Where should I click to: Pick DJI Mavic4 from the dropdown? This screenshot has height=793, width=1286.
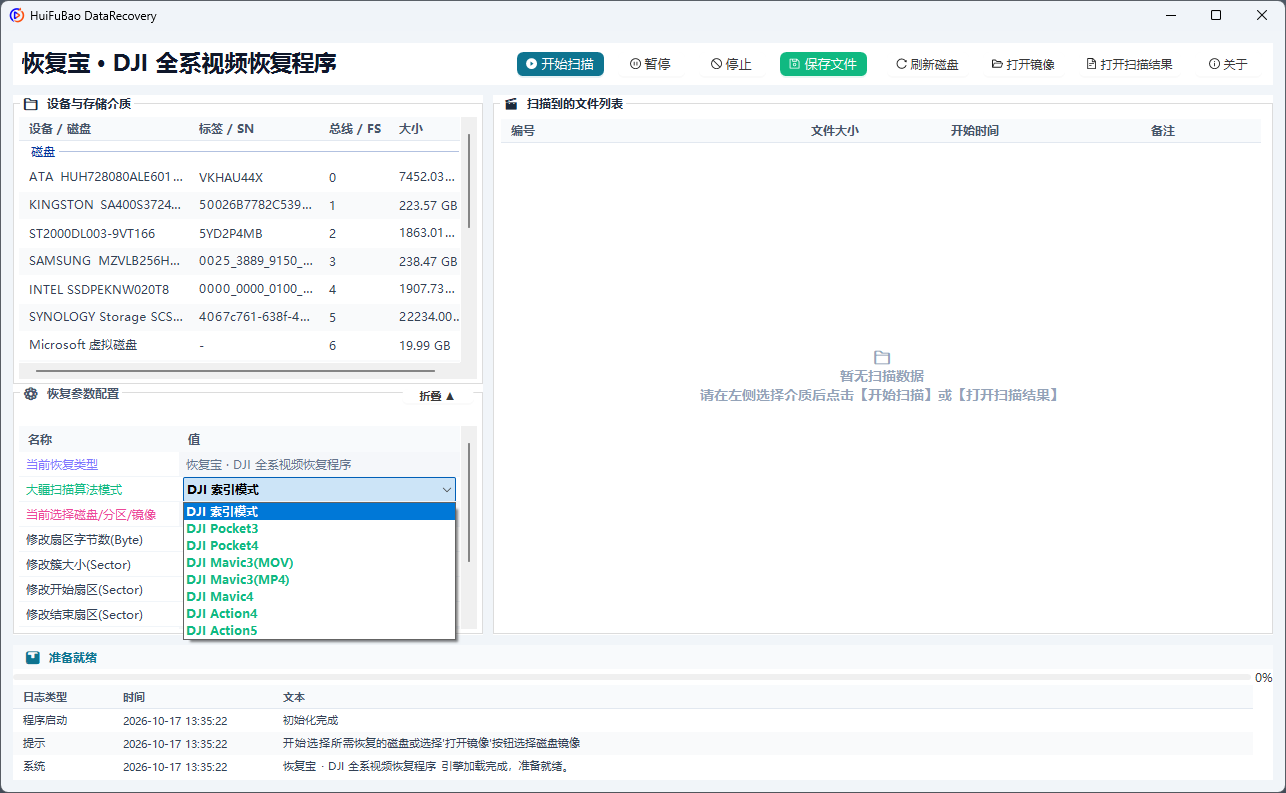pyautogui.click(x=320, y=597)
